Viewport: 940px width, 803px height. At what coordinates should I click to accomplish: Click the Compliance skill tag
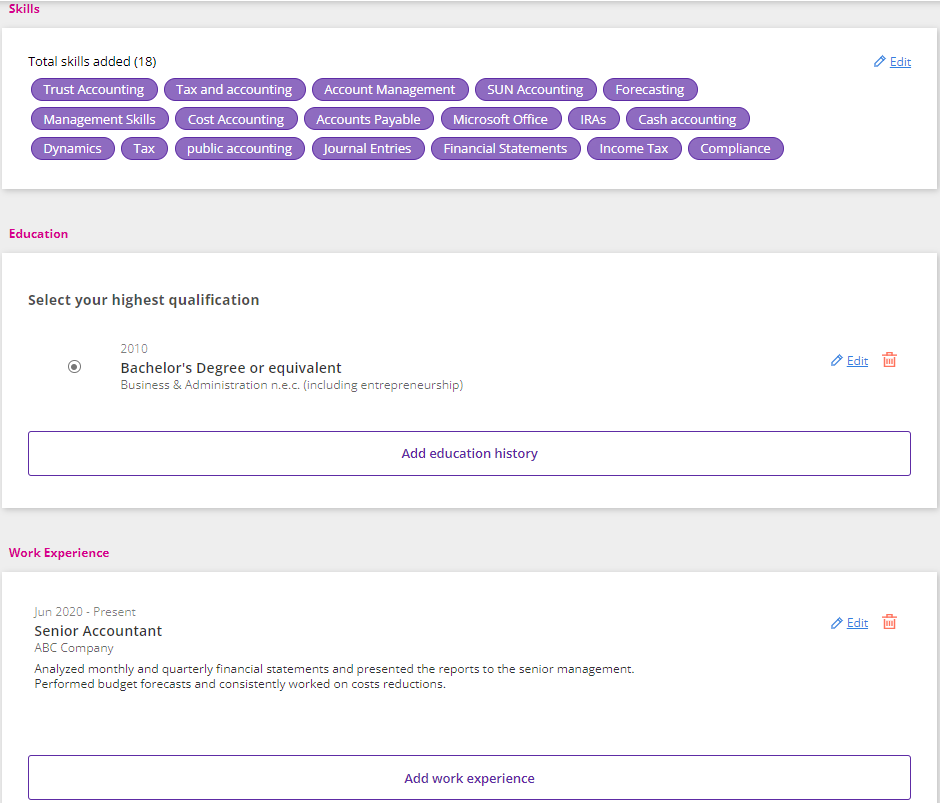coord(736,148)
